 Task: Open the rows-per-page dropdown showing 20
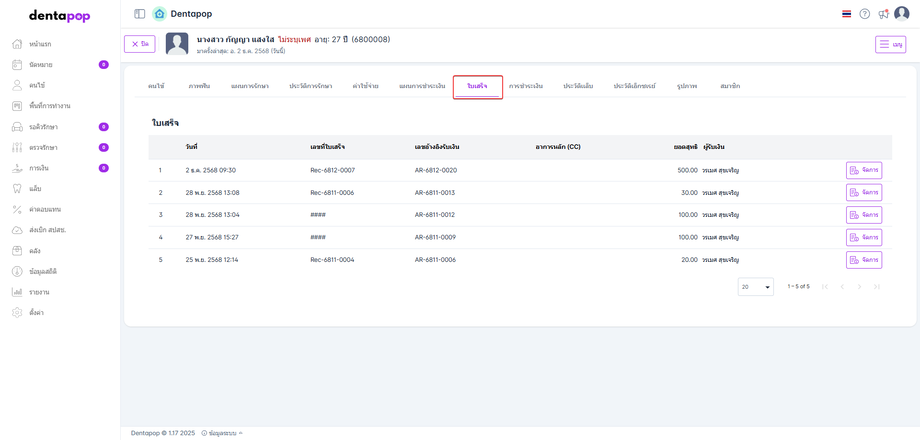755,287
